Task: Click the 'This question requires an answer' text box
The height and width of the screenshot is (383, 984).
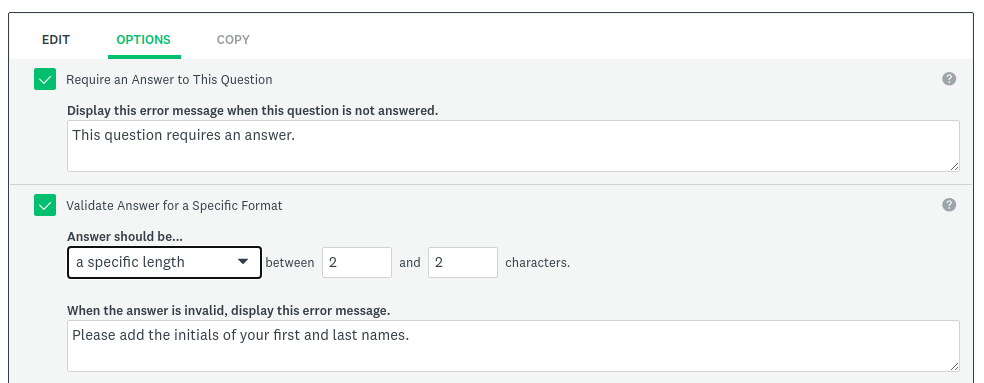Action: click(513, 146)
